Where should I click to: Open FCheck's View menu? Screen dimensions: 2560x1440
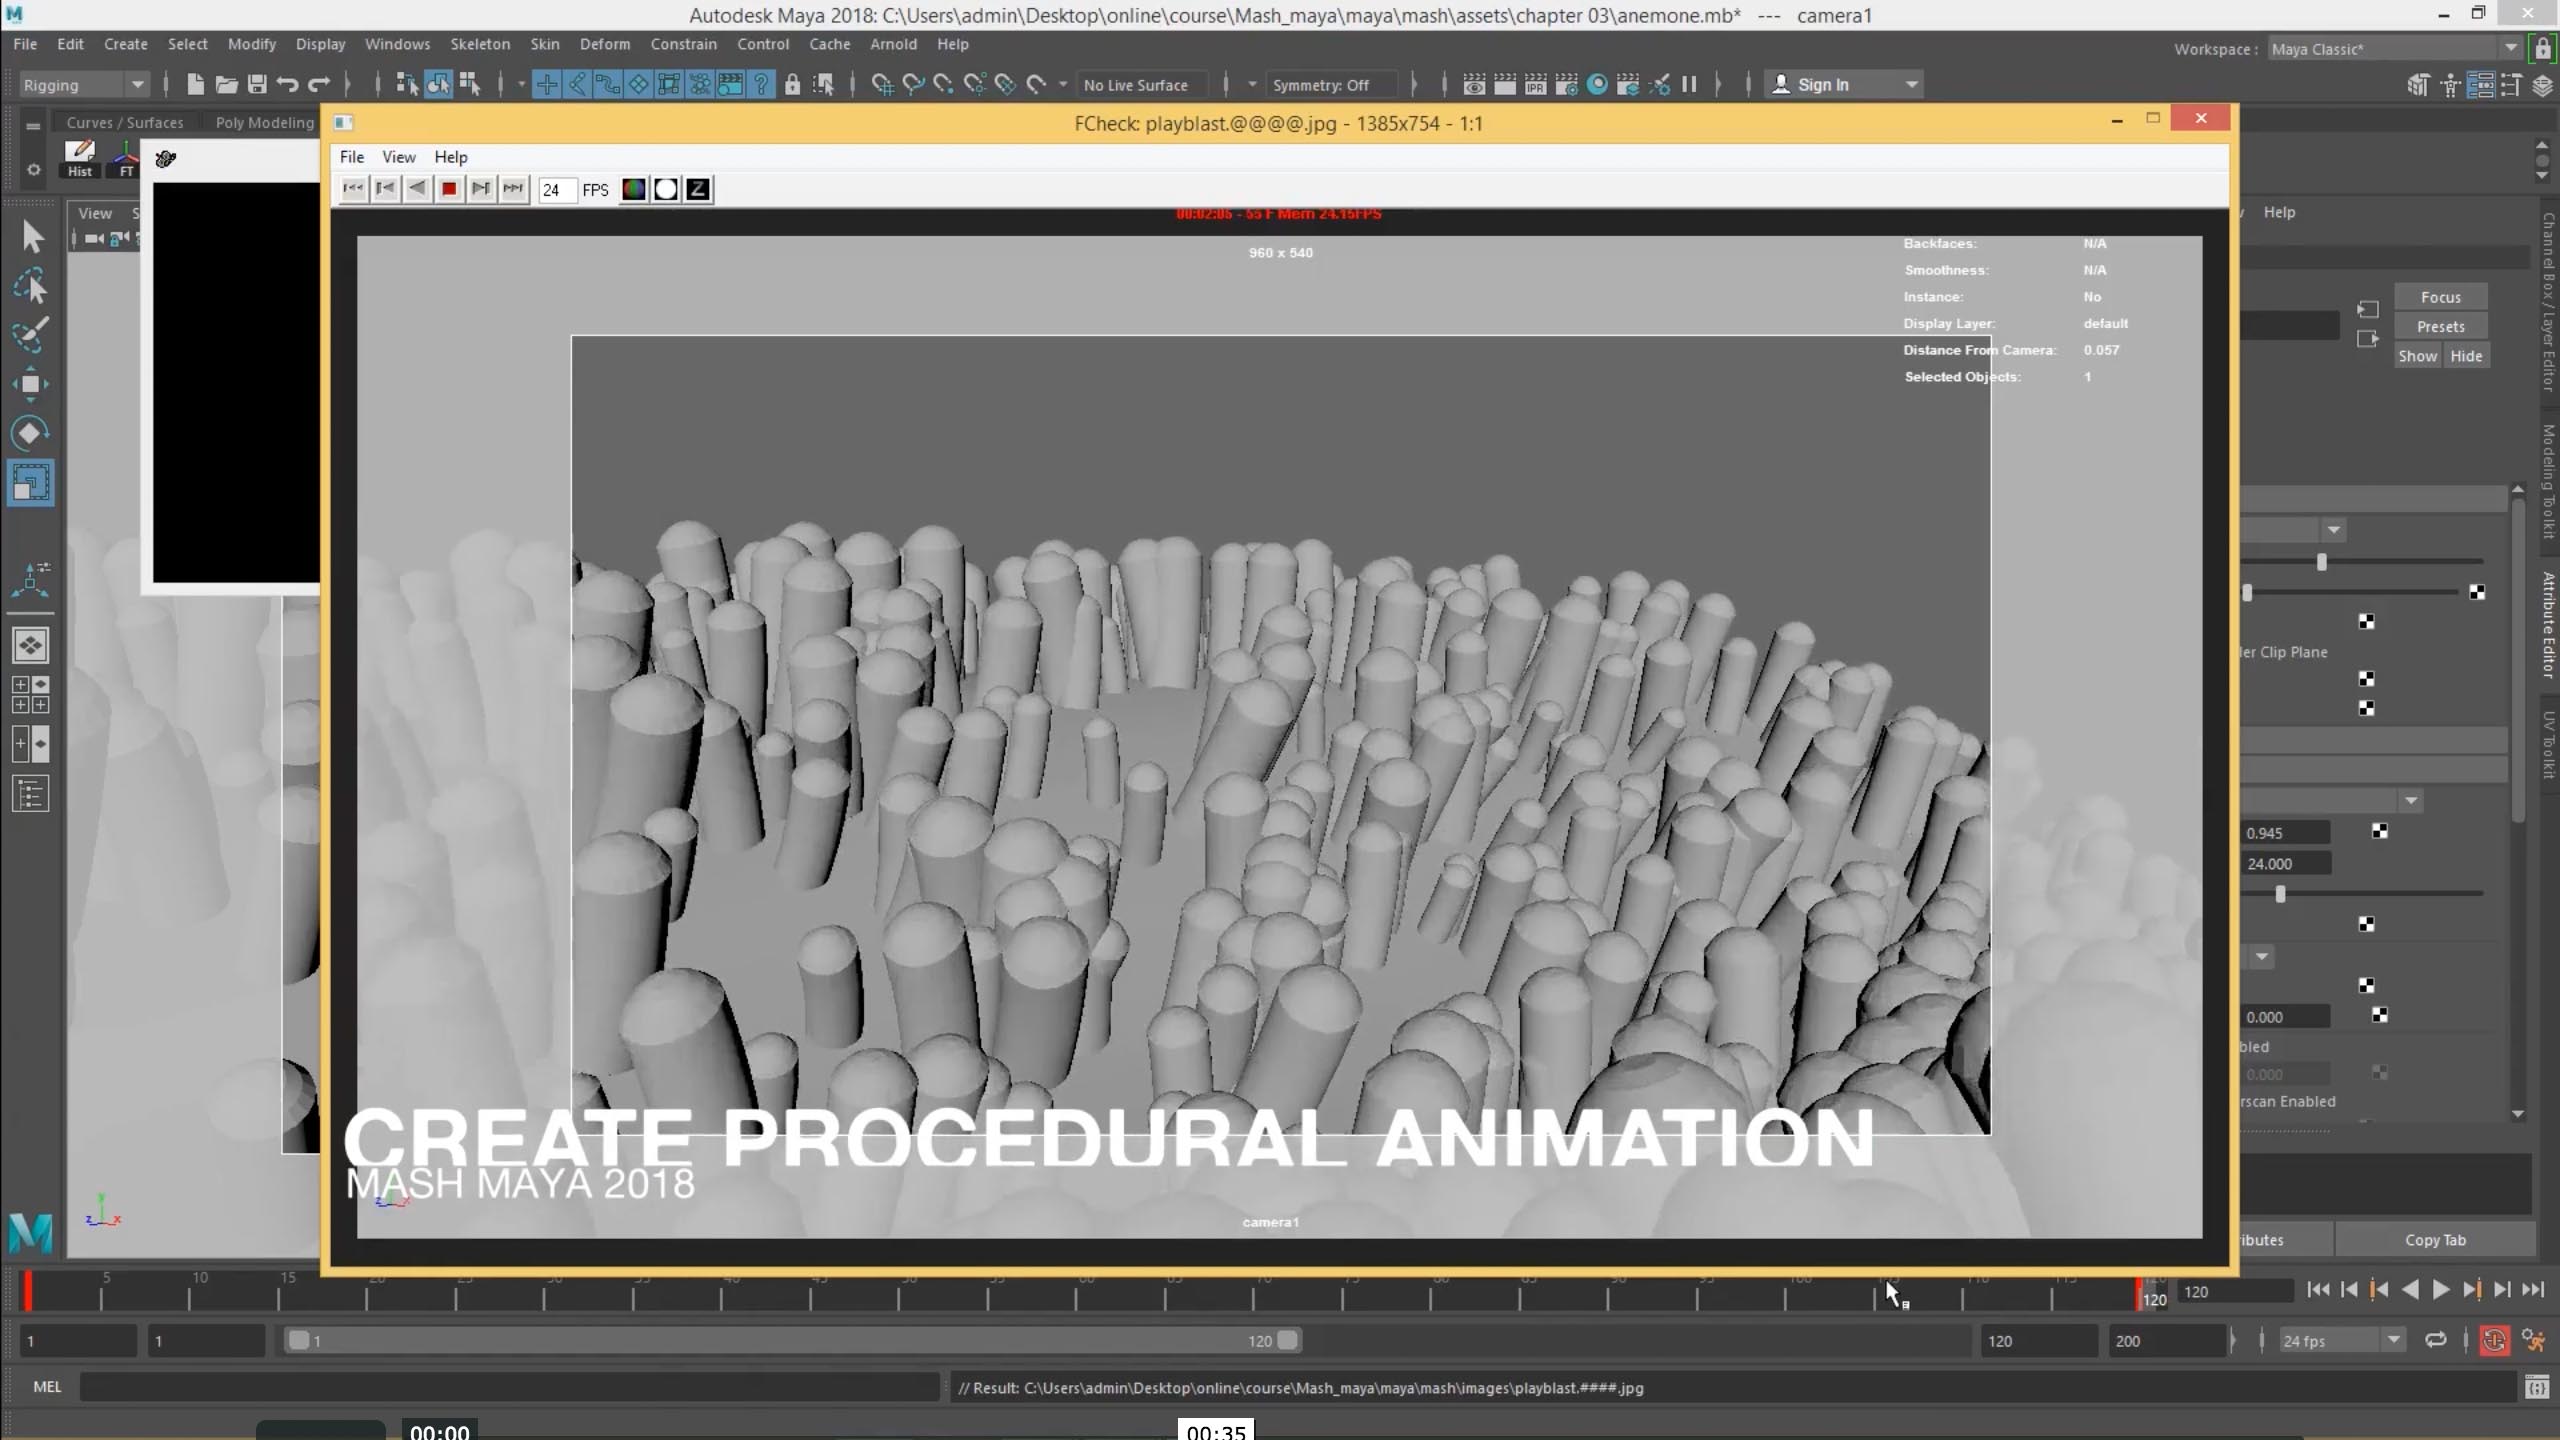[x=398, y=157]
